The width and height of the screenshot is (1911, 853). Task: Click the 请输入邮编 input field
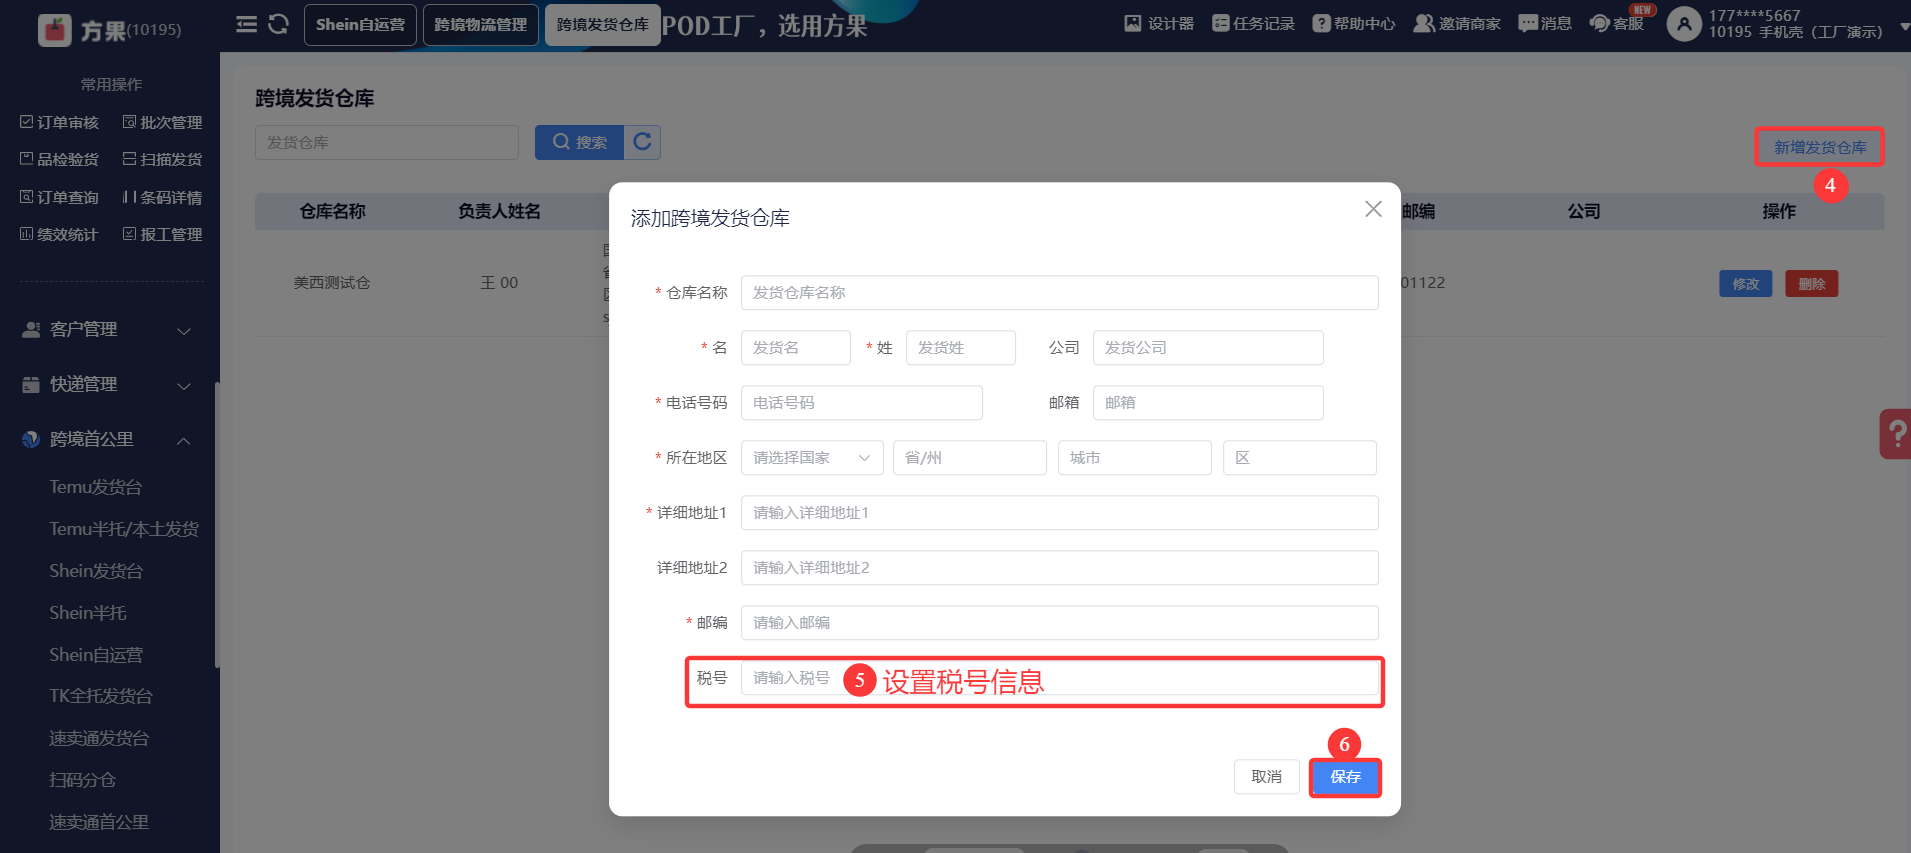[1060, 623]
